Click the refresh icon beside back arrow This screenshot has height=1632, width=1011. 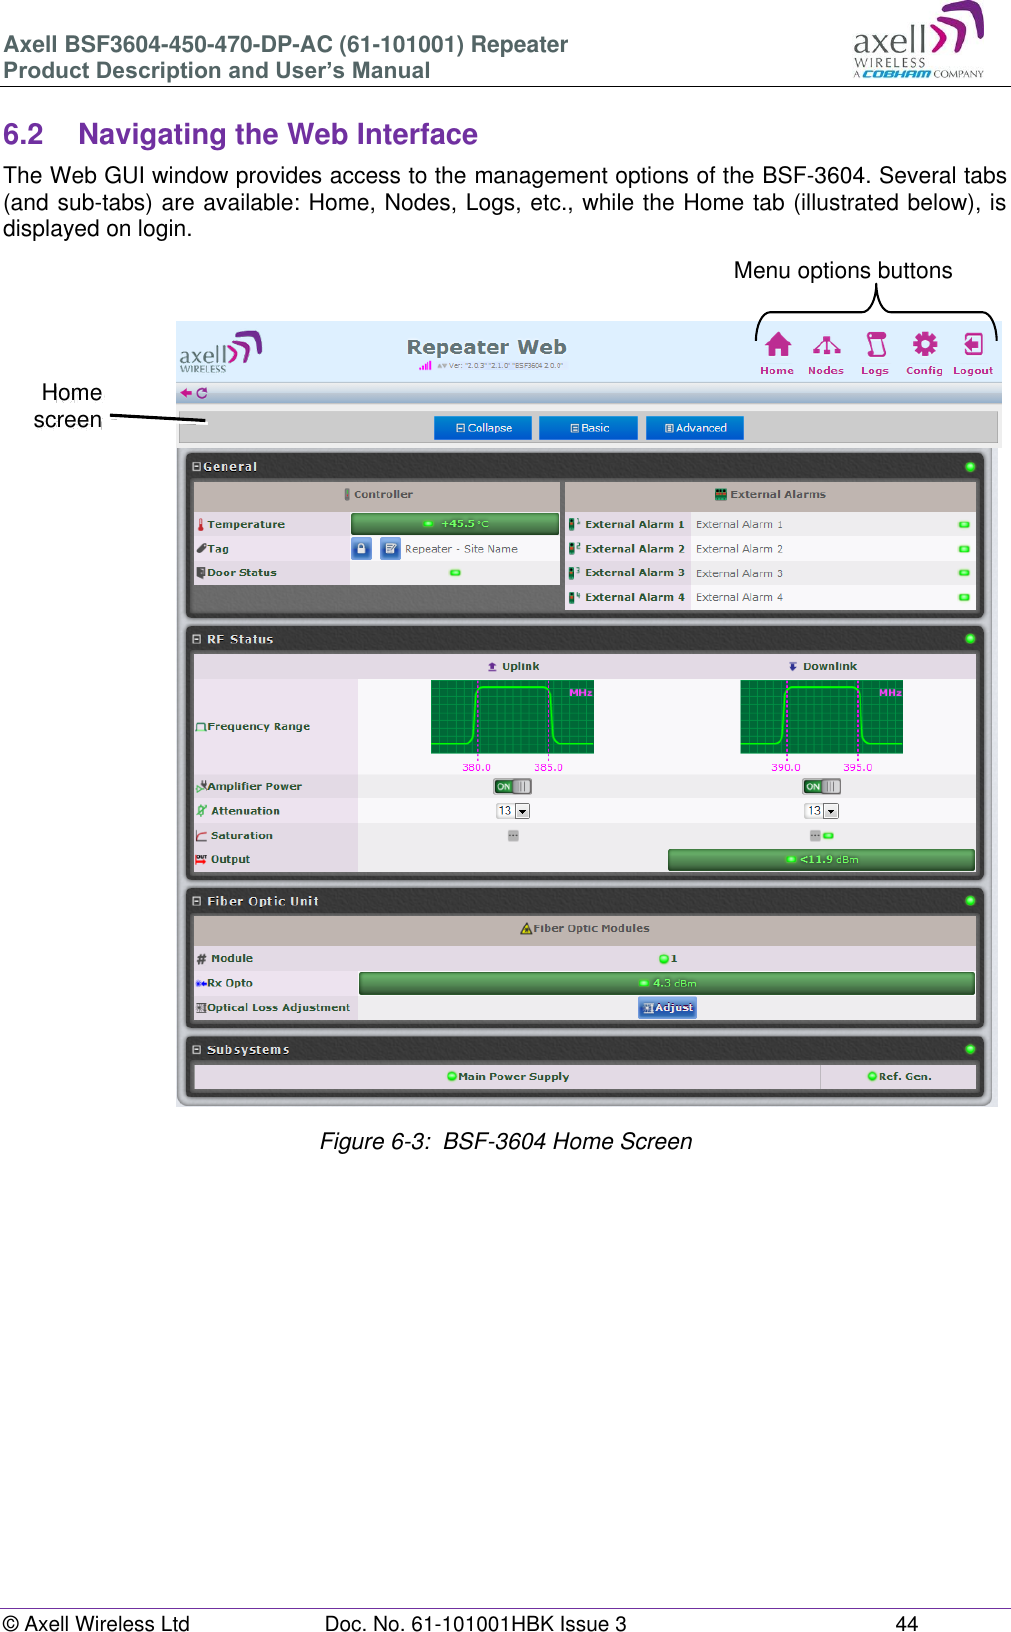click(x=202, y=393)
